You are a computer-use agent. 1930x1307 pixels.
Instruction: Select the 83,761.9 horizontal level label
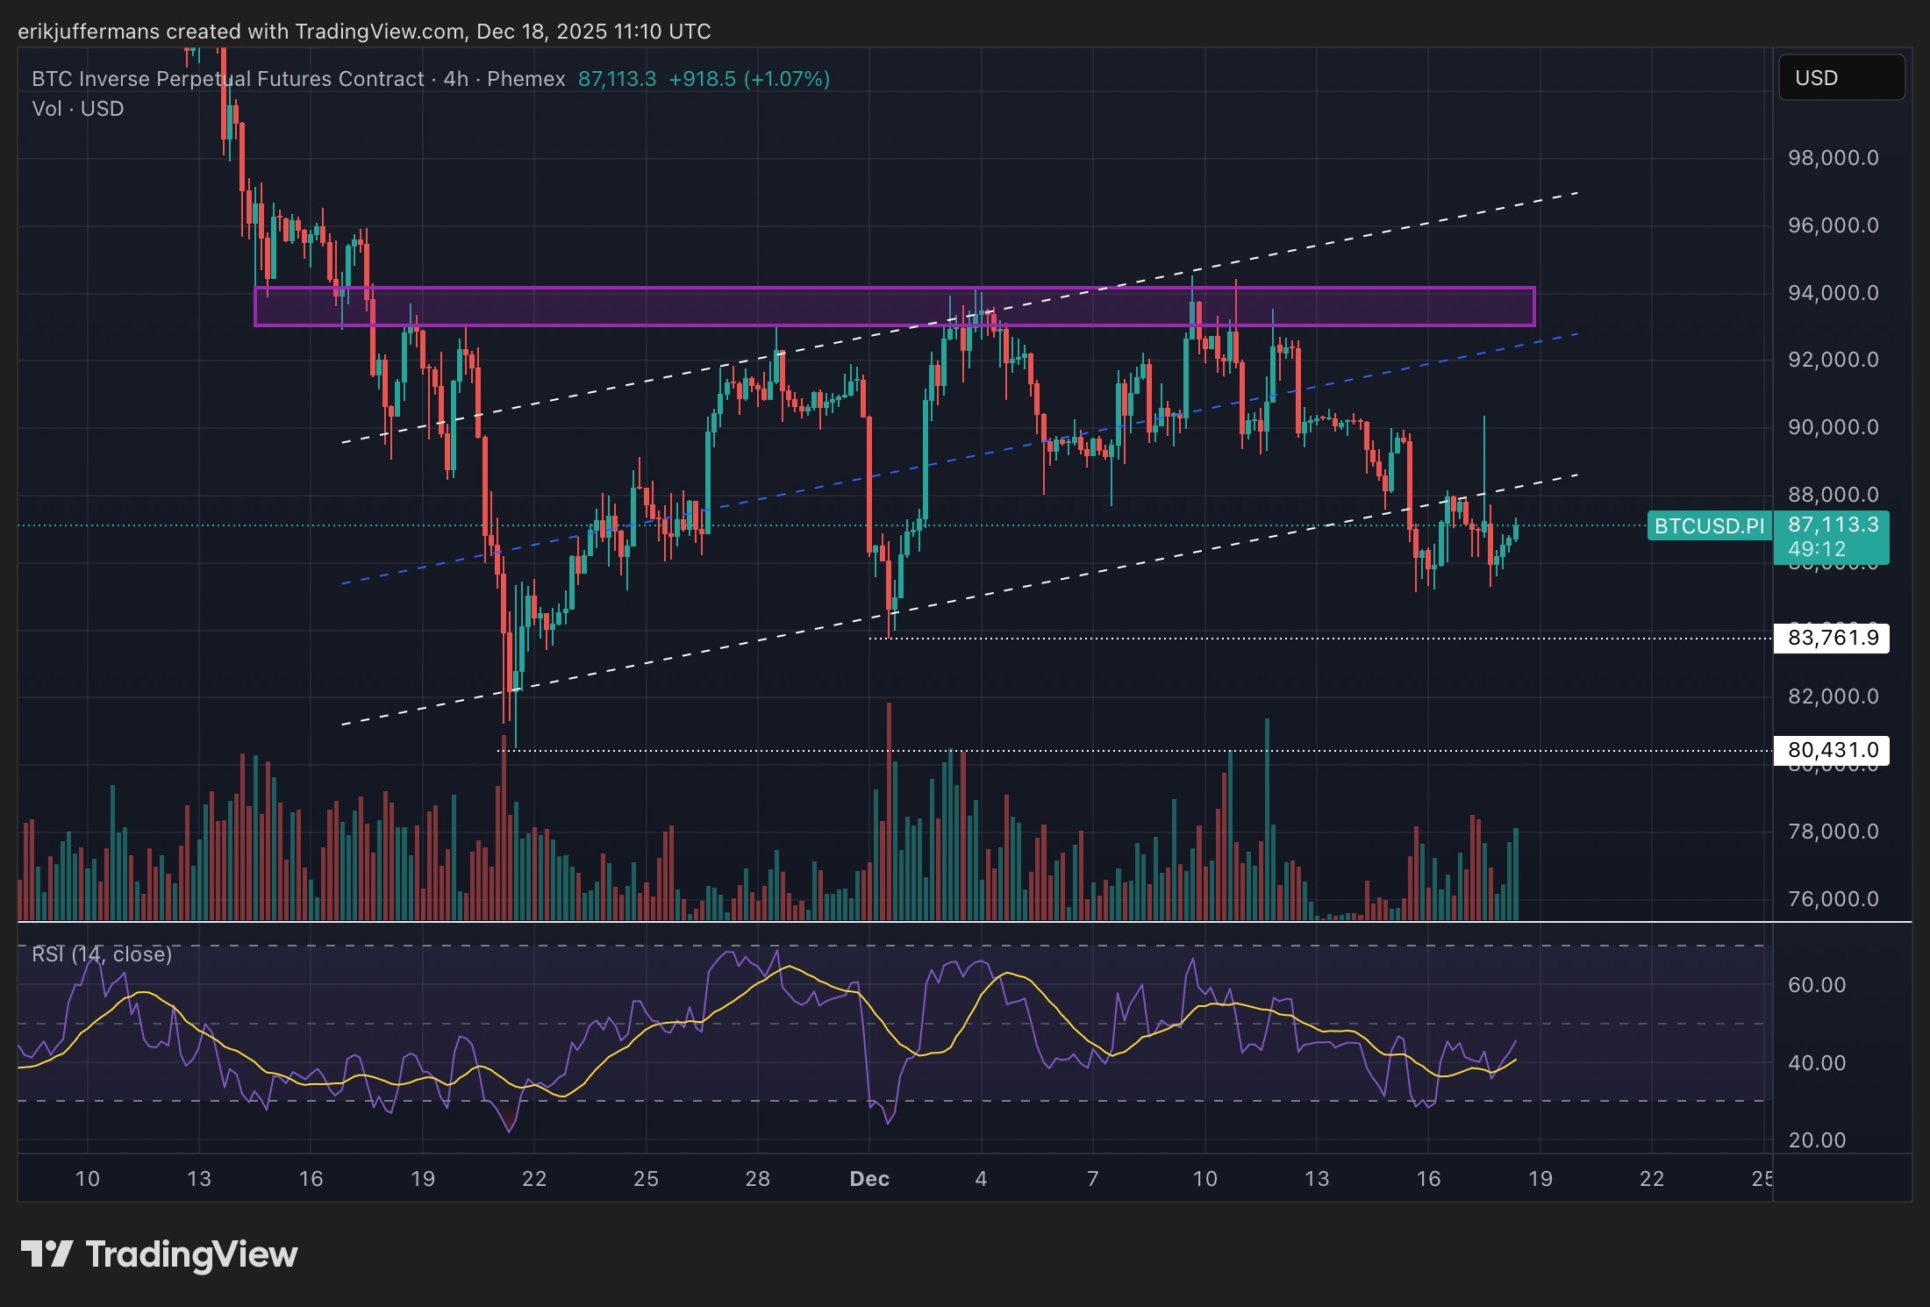point(1831,638)
